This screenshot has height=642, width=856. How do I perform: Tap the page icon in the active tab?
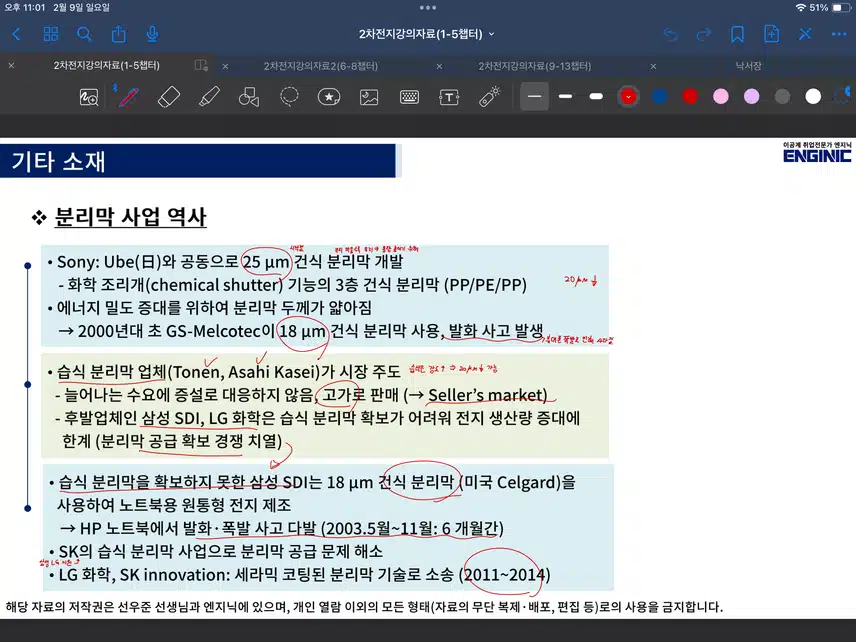pyautogui.click(x=201, y=66)
